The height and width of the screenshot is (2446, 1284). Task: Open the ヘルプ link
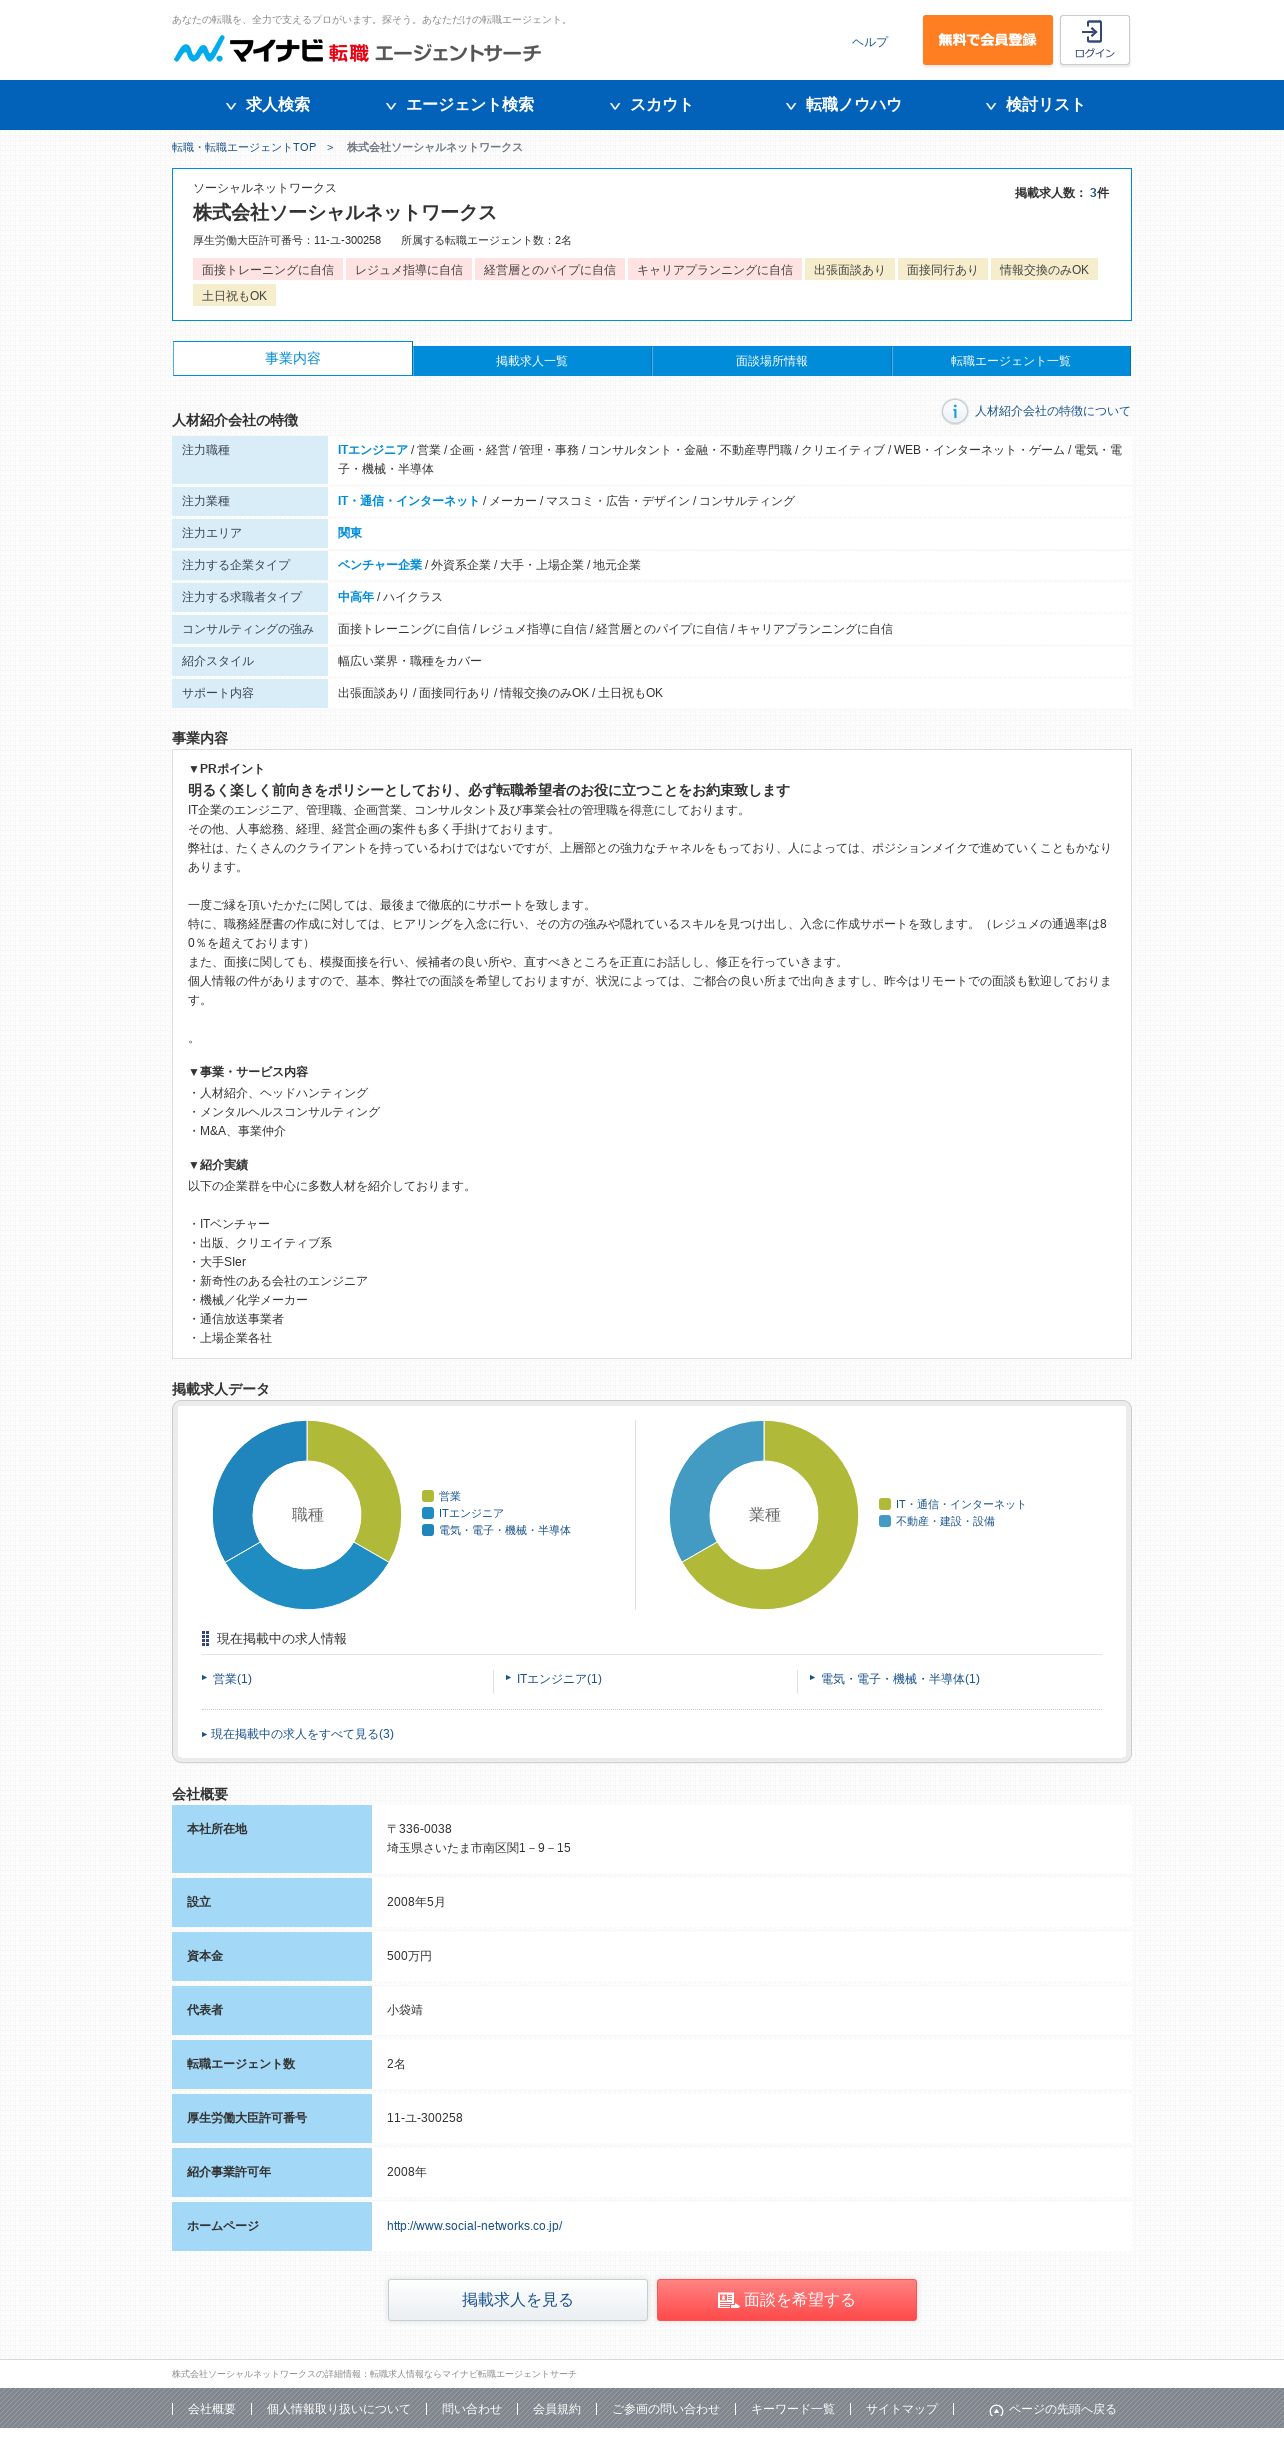pos(870,42)
